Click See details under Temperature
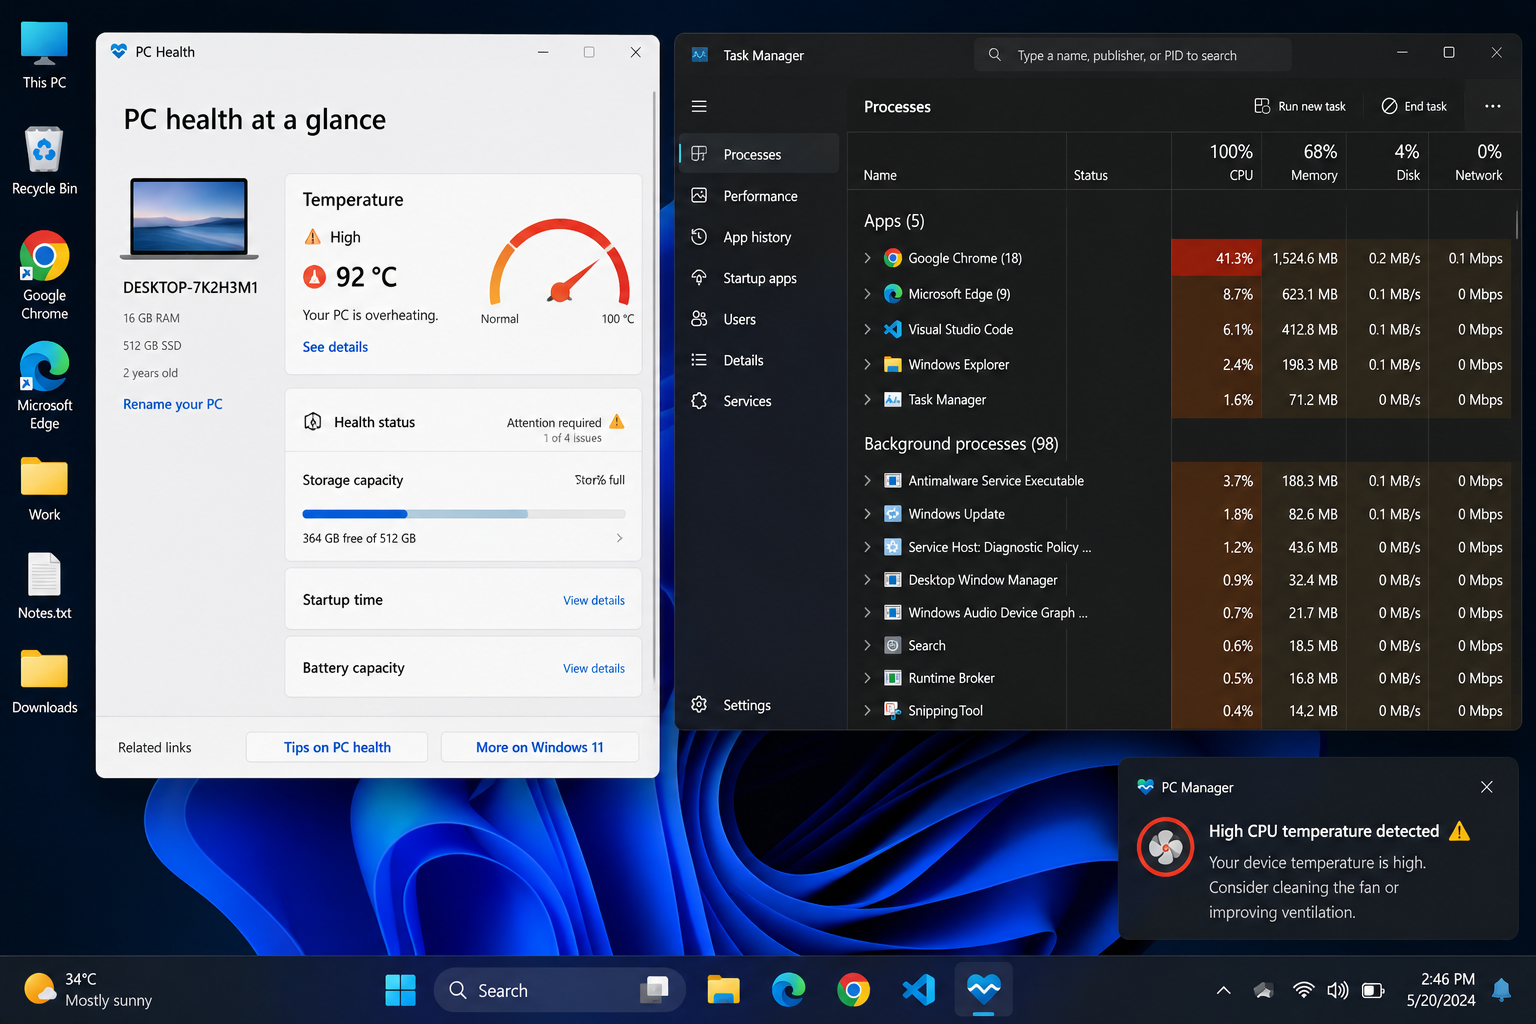 pos(335,347)
